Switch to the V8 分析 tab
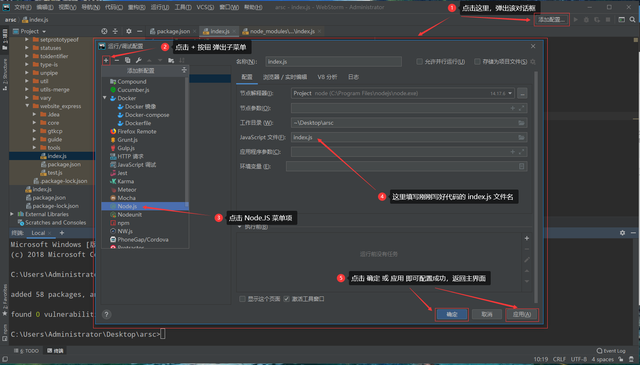640x365 pixels. (327, 77)
